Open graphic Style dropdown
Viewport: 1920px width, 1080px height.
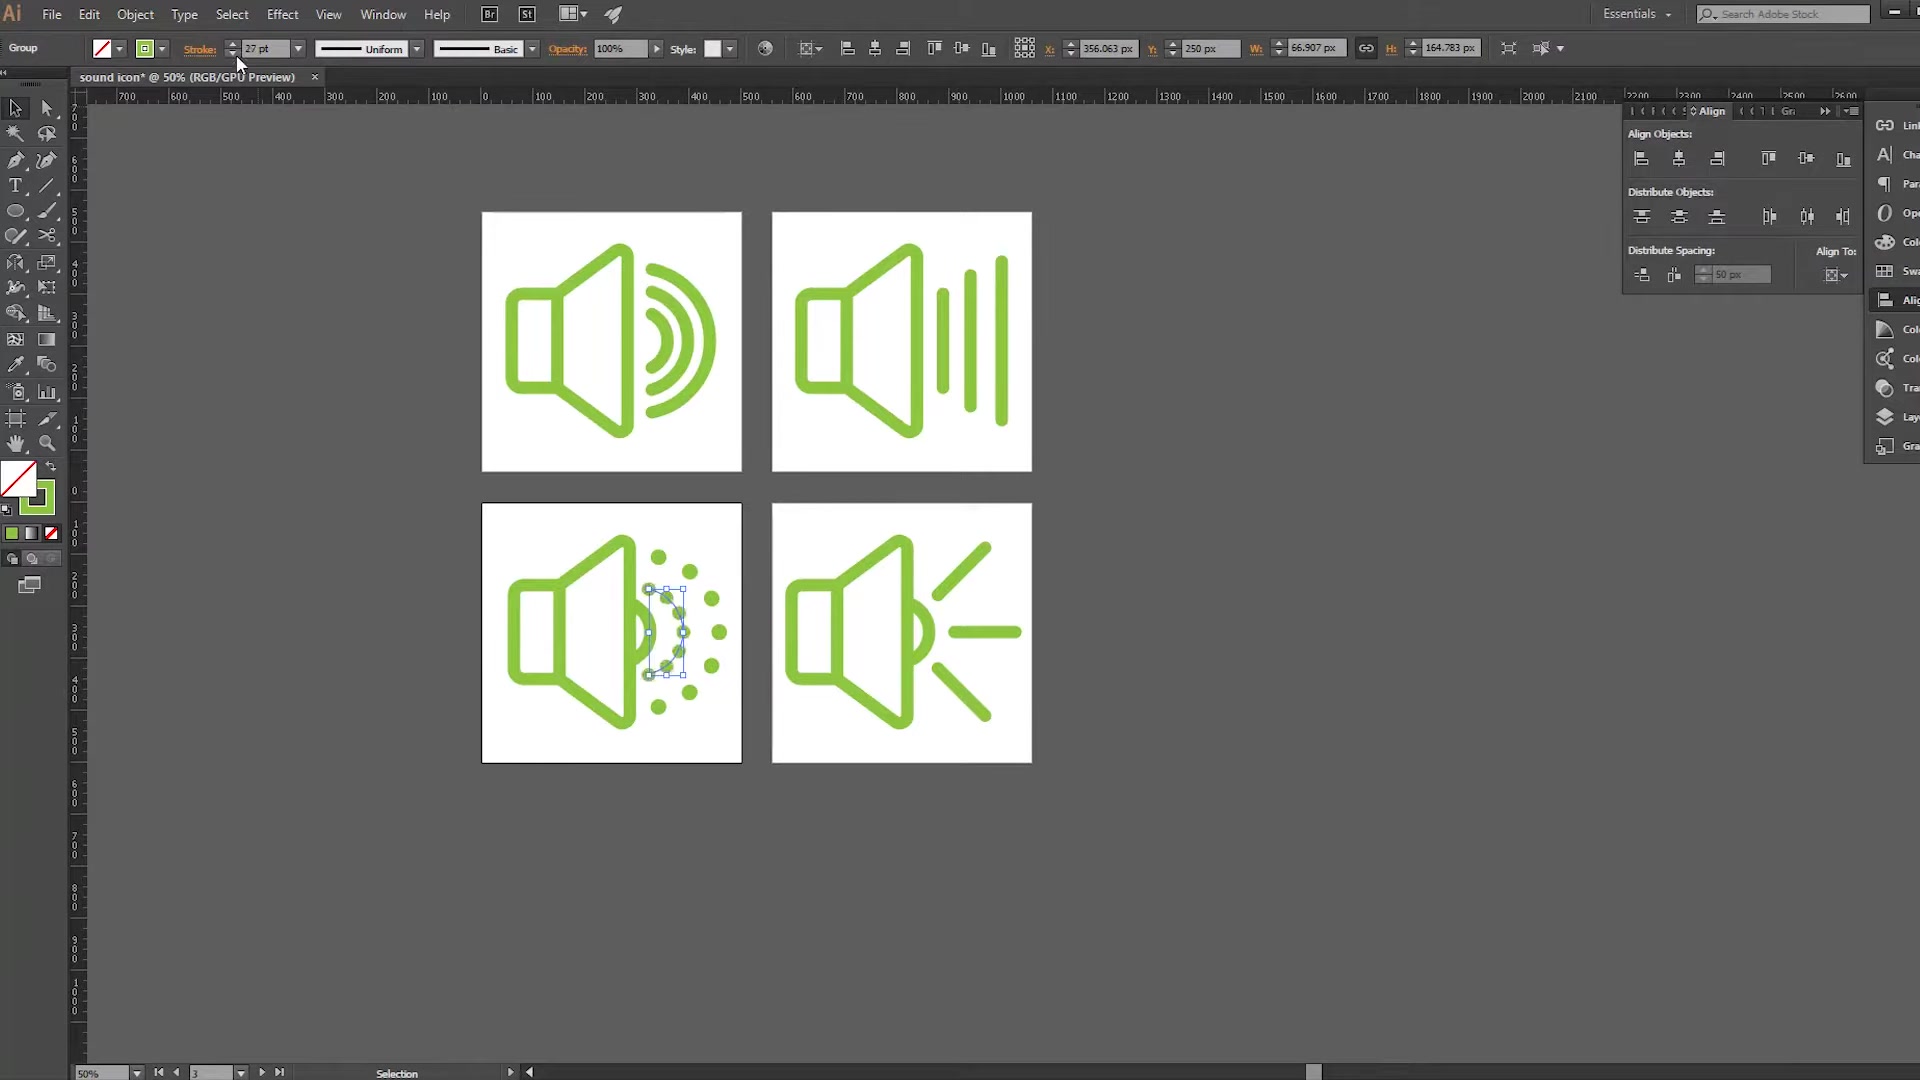coord(730,48)
